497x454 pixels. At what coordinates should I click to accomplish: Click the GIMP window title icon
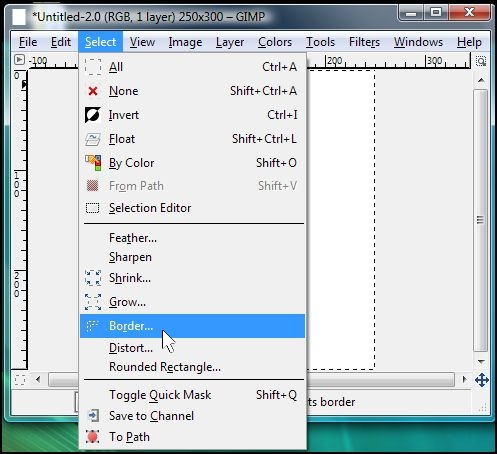point(19,17)
